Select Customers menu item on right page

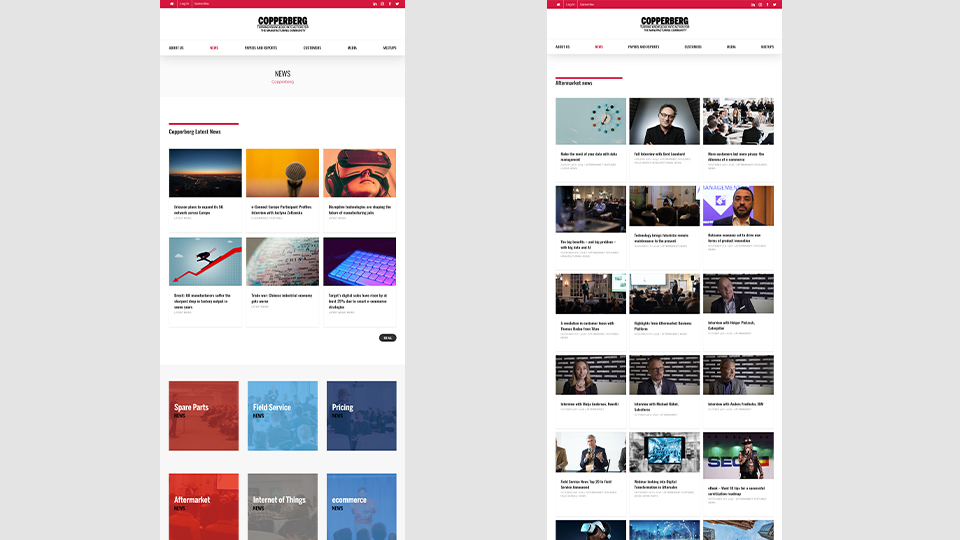tap(693, 47)
